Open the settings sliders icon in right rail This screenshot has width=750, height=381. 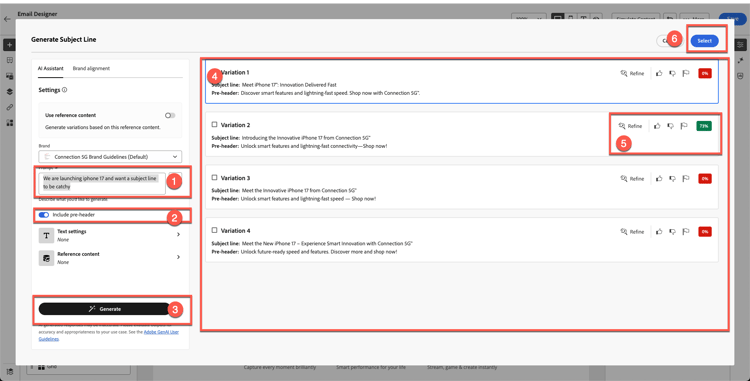tap(740, 45)
